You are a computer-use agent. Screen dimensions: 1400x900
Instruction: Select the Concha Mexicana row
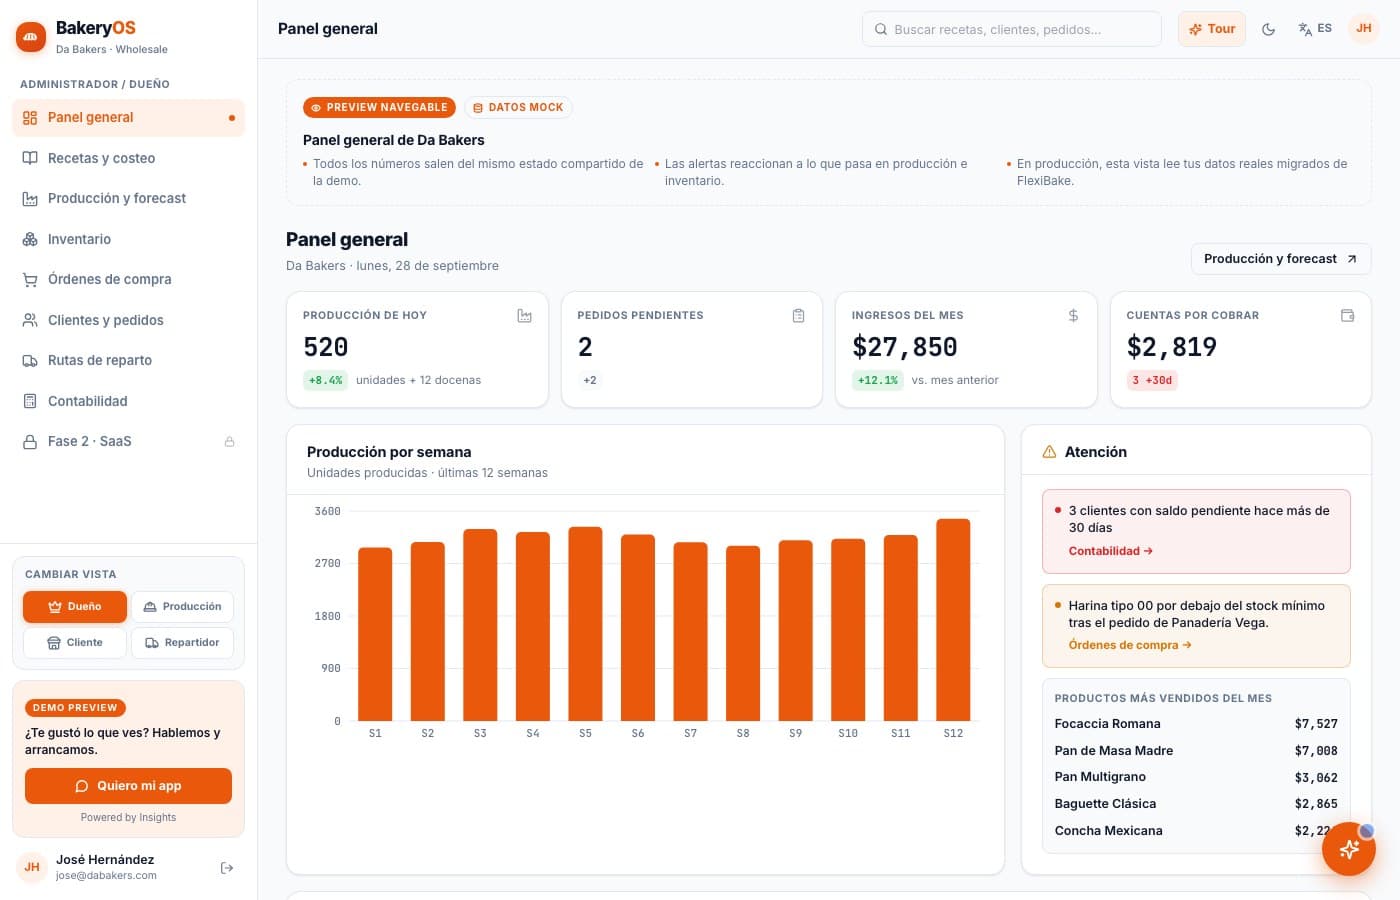coord(1196,831)
